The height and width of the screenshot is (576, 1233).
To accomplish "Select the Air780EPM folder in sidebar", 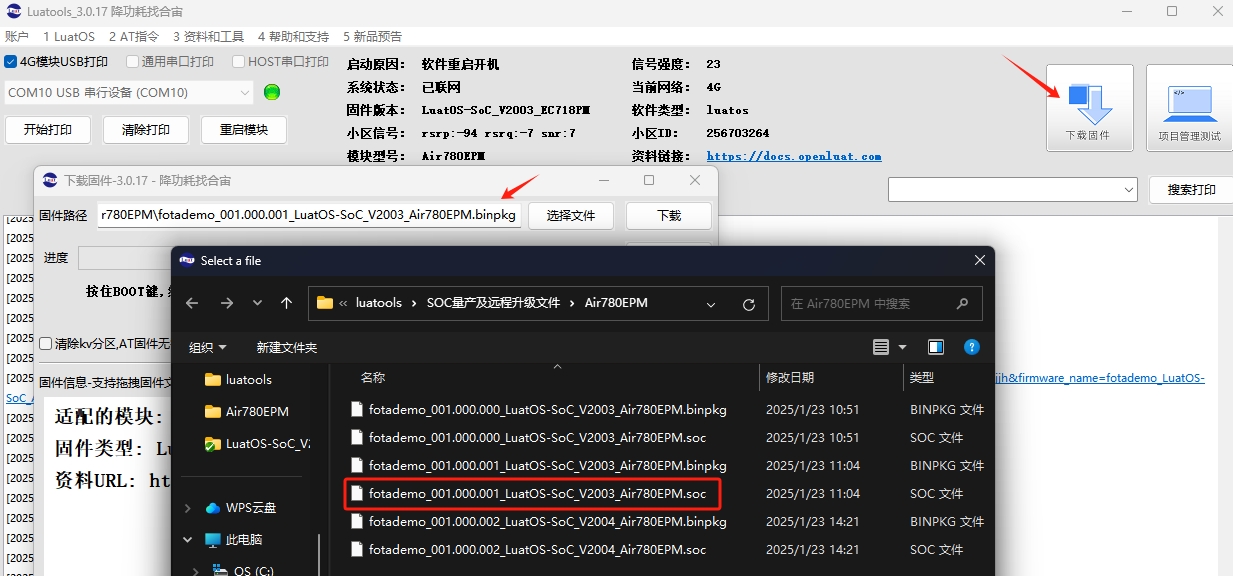I will [246, 412].
